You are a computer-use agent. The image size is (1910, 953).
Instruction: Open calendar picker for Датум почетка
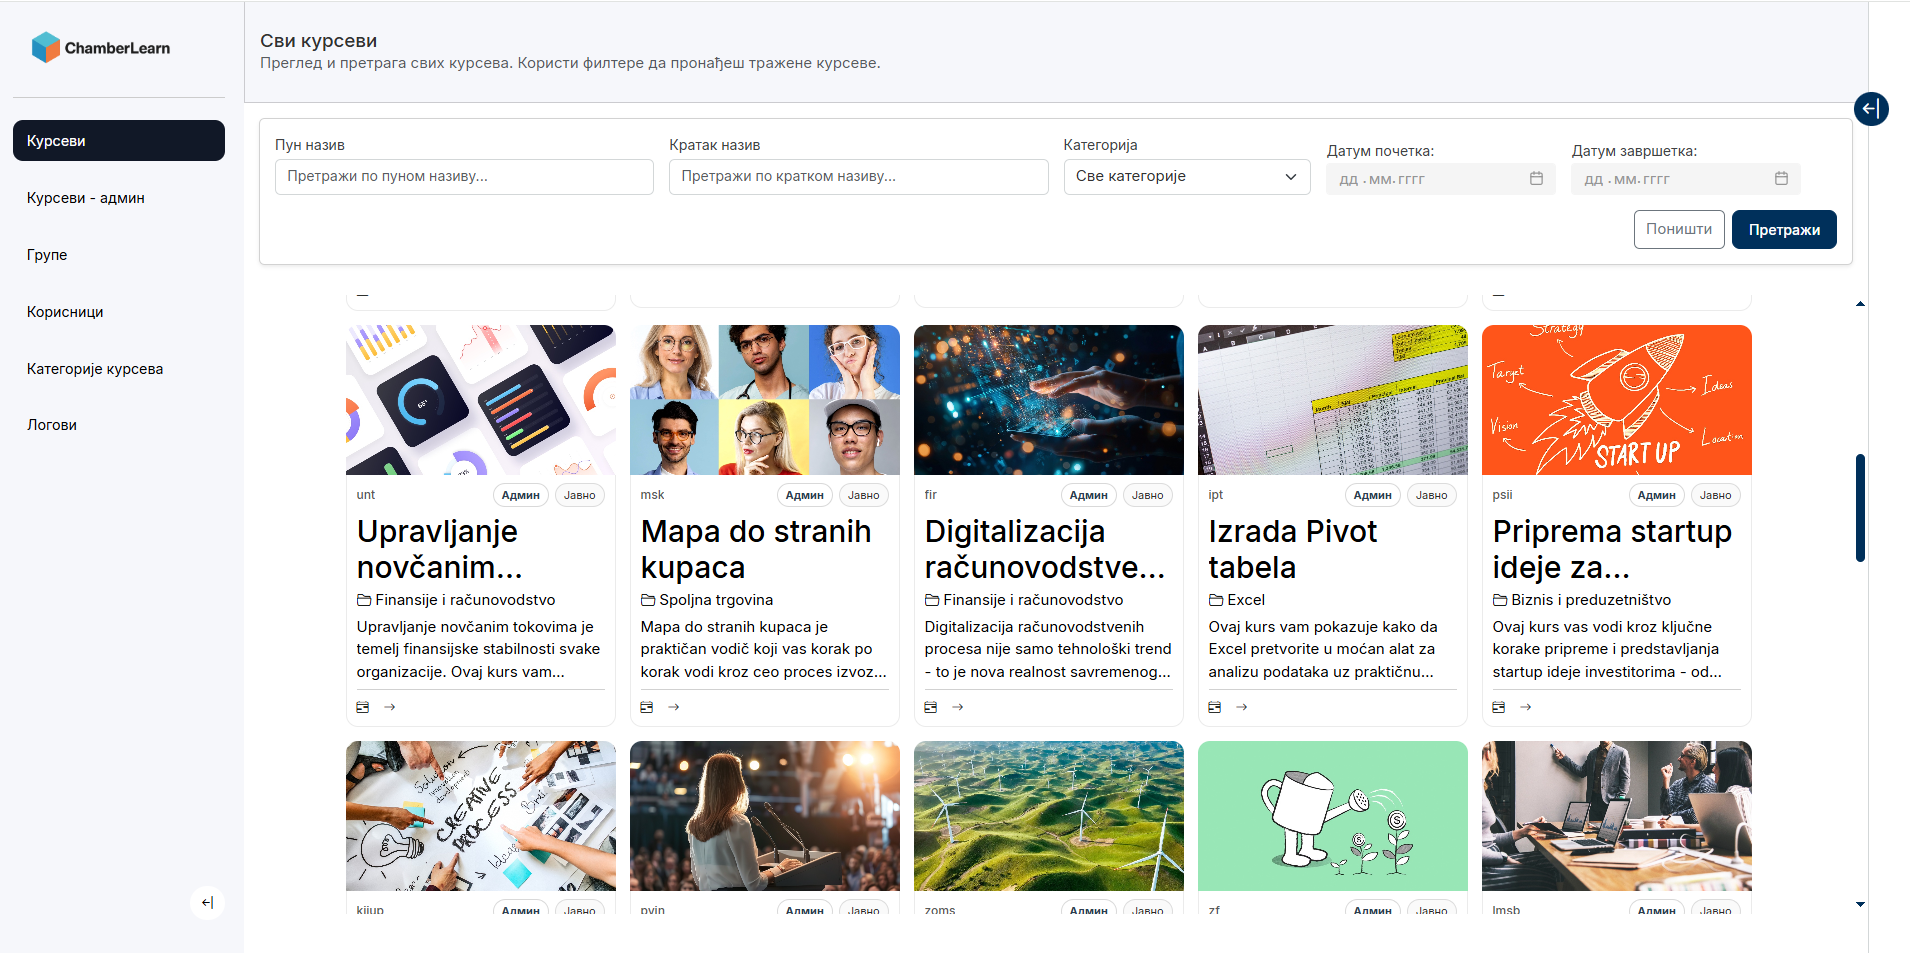click(1536, 178)
